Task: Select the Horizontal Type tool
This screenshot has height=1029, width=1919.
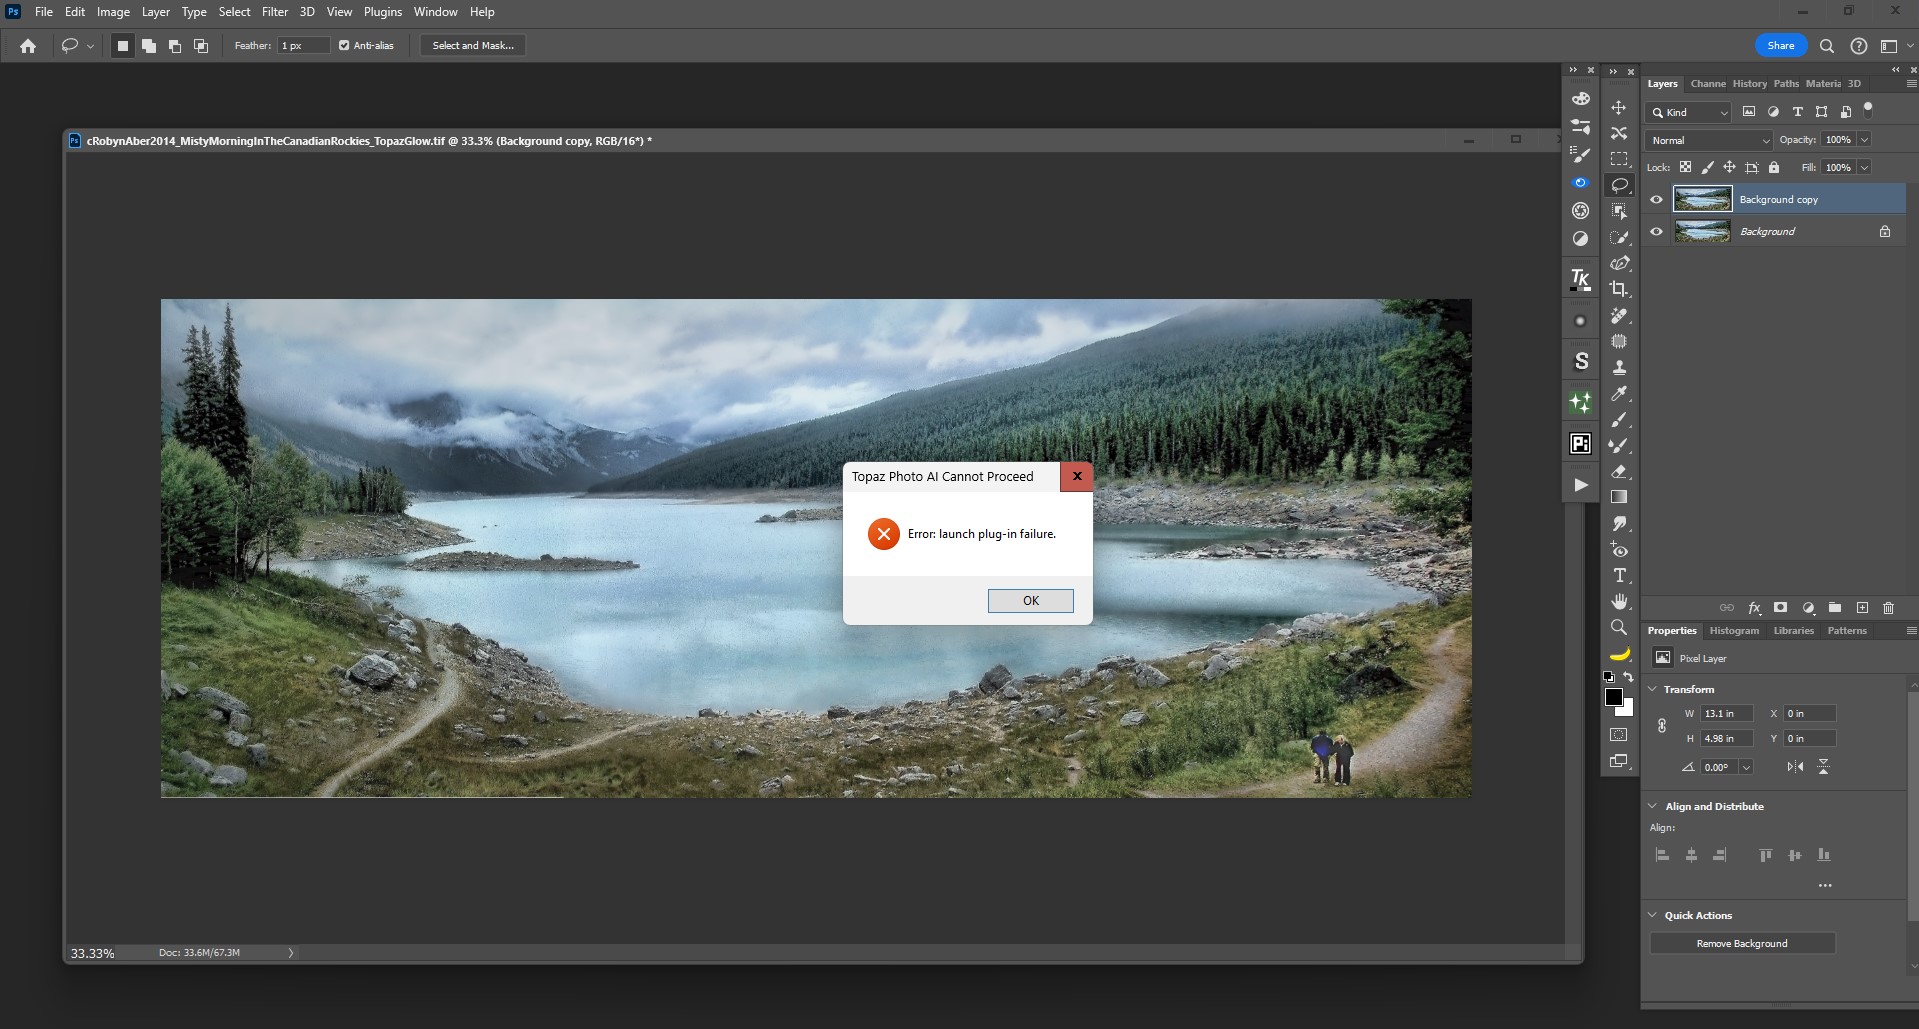Action: pos(1618,575)
